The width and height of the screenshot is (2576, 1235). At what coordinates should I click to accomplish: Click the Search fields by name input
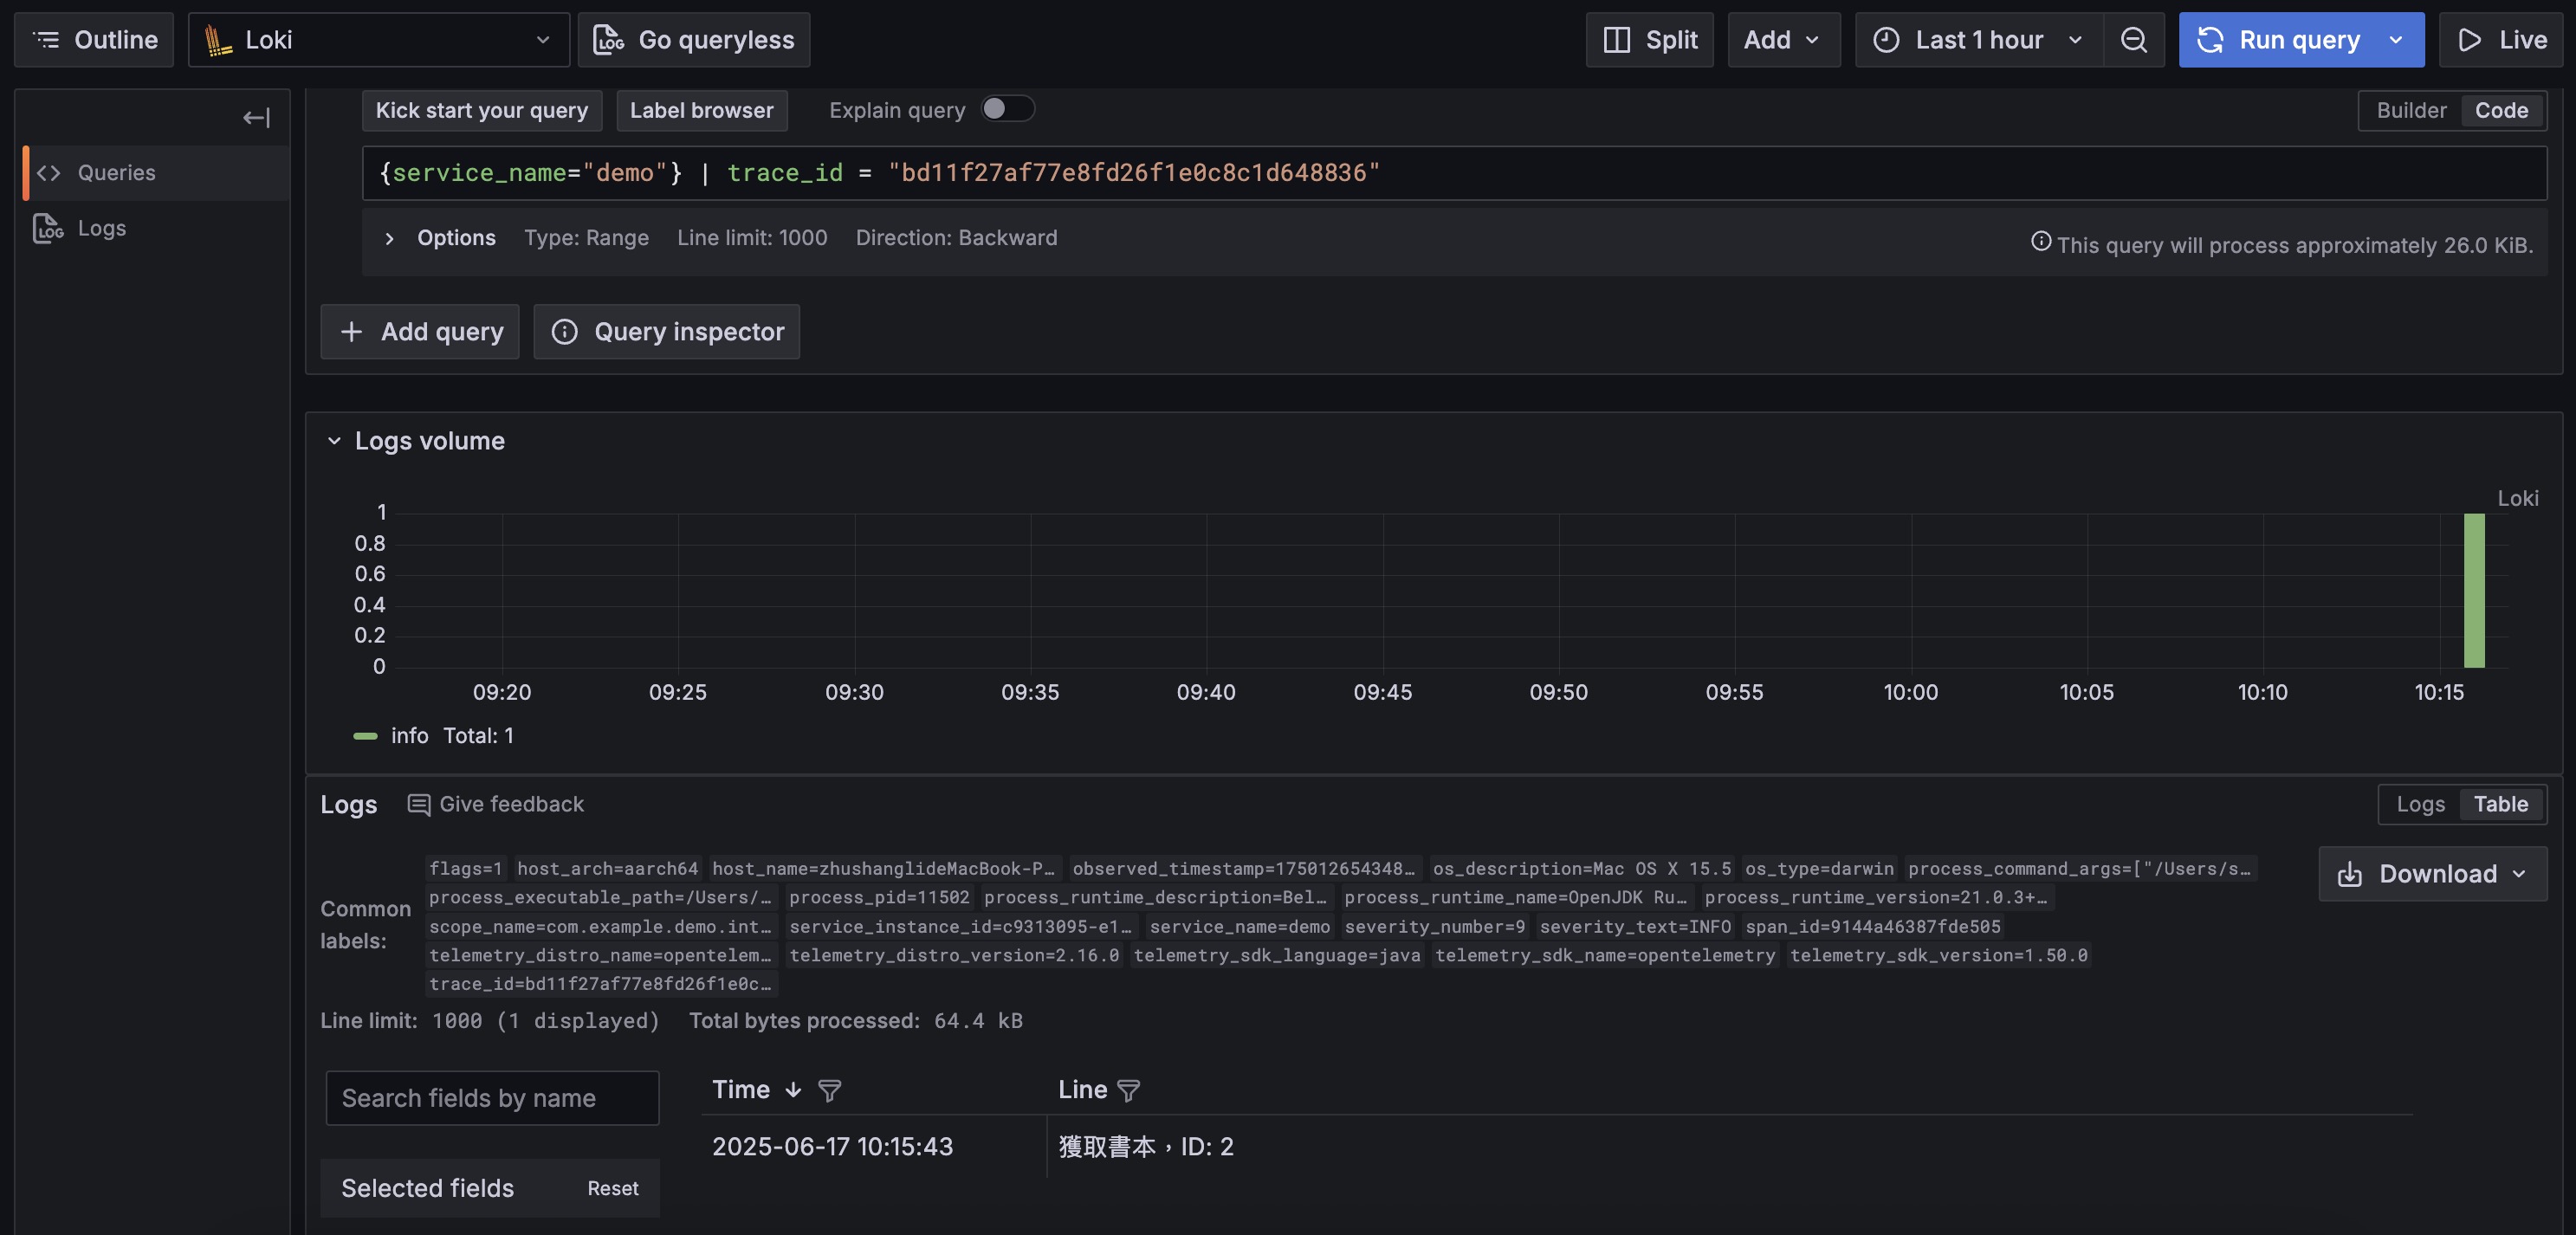coord(492,1098)
